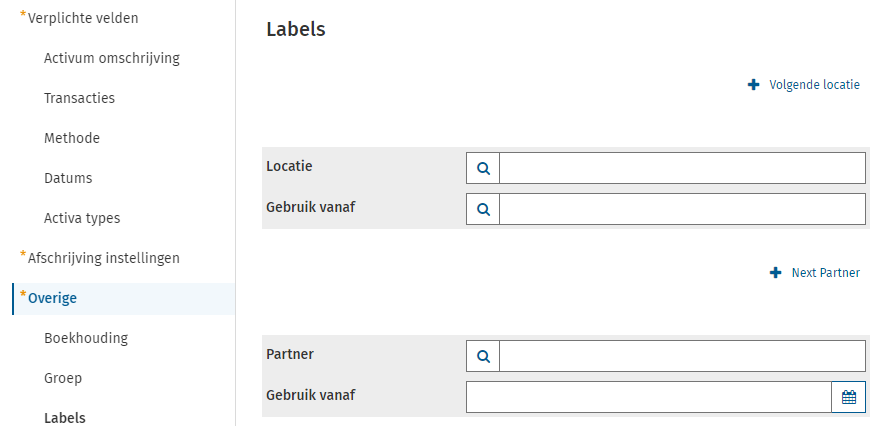Focus the Locatie text field
Image resolution: width=873 pixels, height=426 pixels.
coord(682,168)
